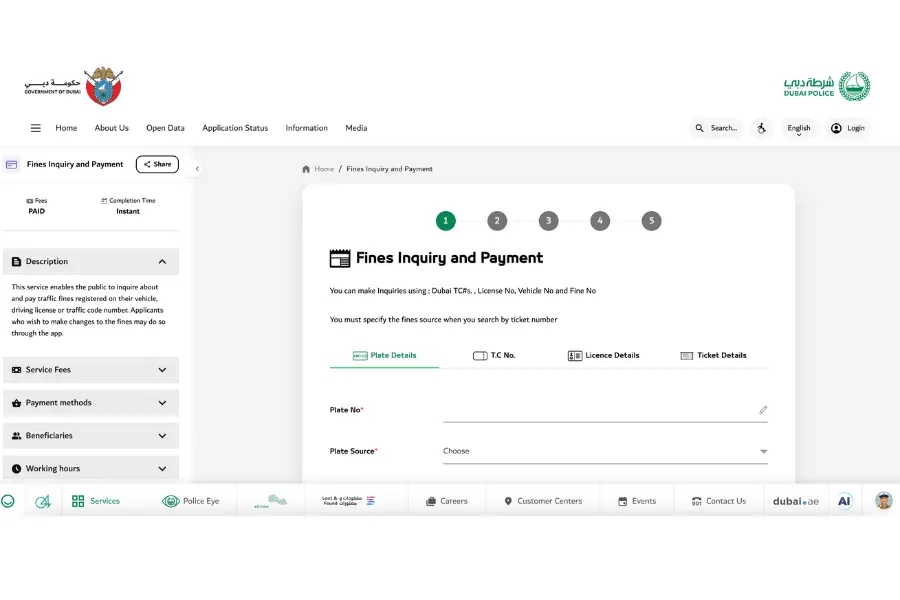Open Police Eye from the bottom bar
This screenshot has width=900, height=600.
pos(190,501)
